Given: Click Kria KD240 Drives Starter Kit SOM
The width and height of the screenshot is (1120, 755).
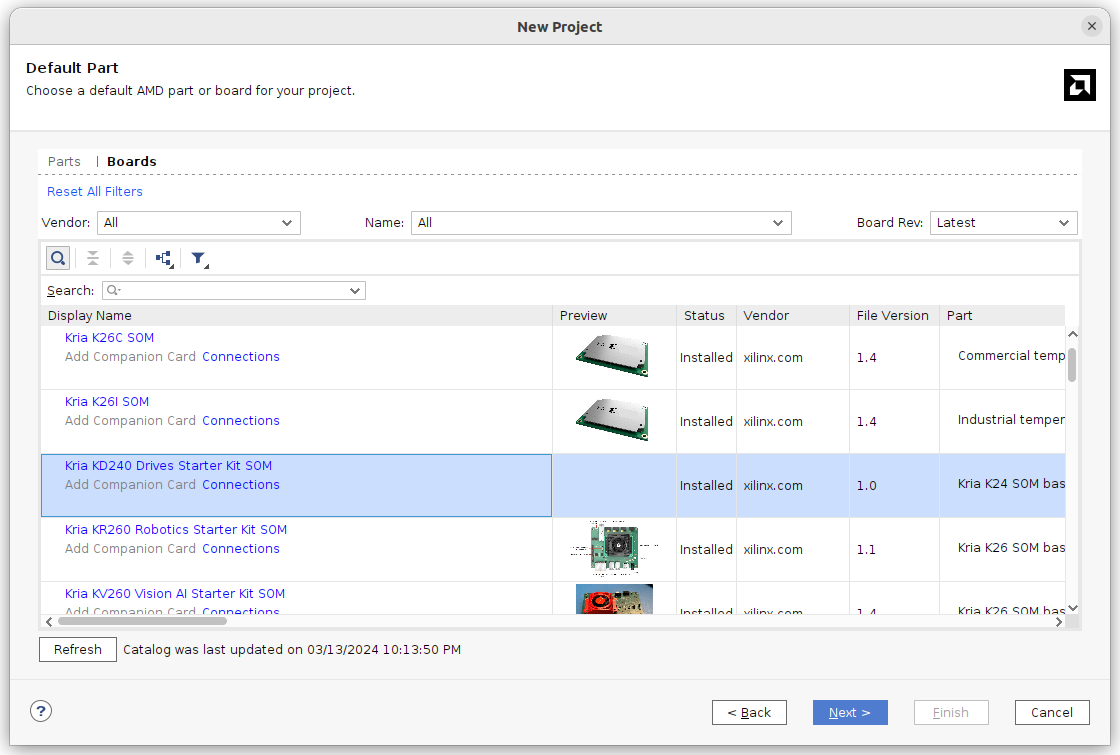Looking at the screenshot, I should [x=169, y=466].
